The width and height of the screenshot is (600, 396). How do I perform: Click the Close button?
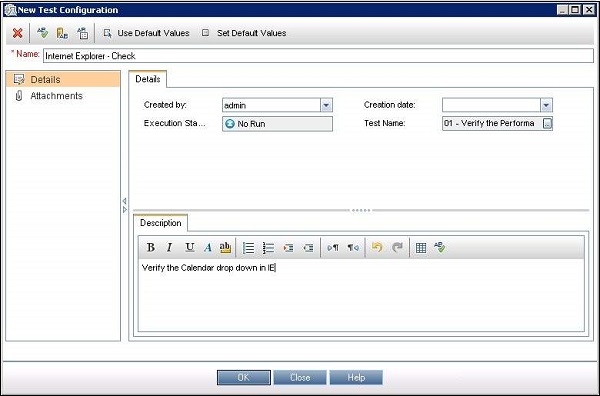pyautogui.click(x=300, y=377)
